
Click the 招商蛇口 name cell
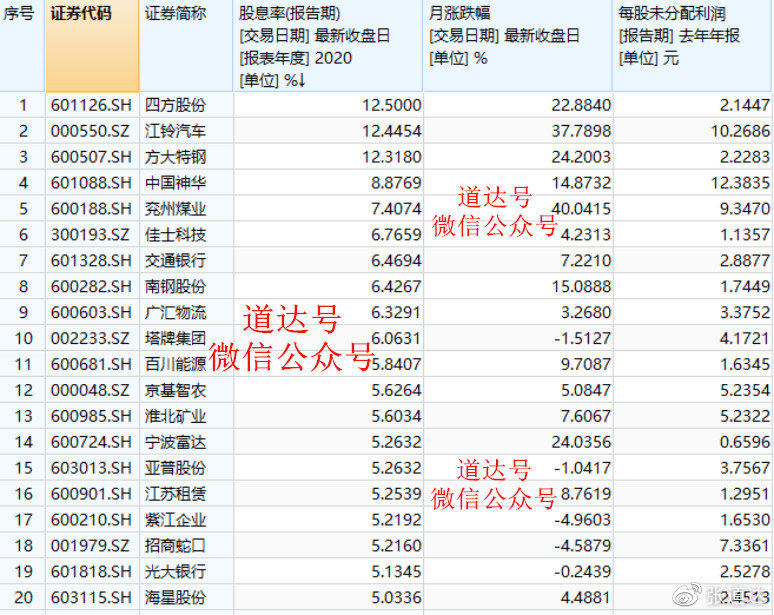(x=175, y=546)
